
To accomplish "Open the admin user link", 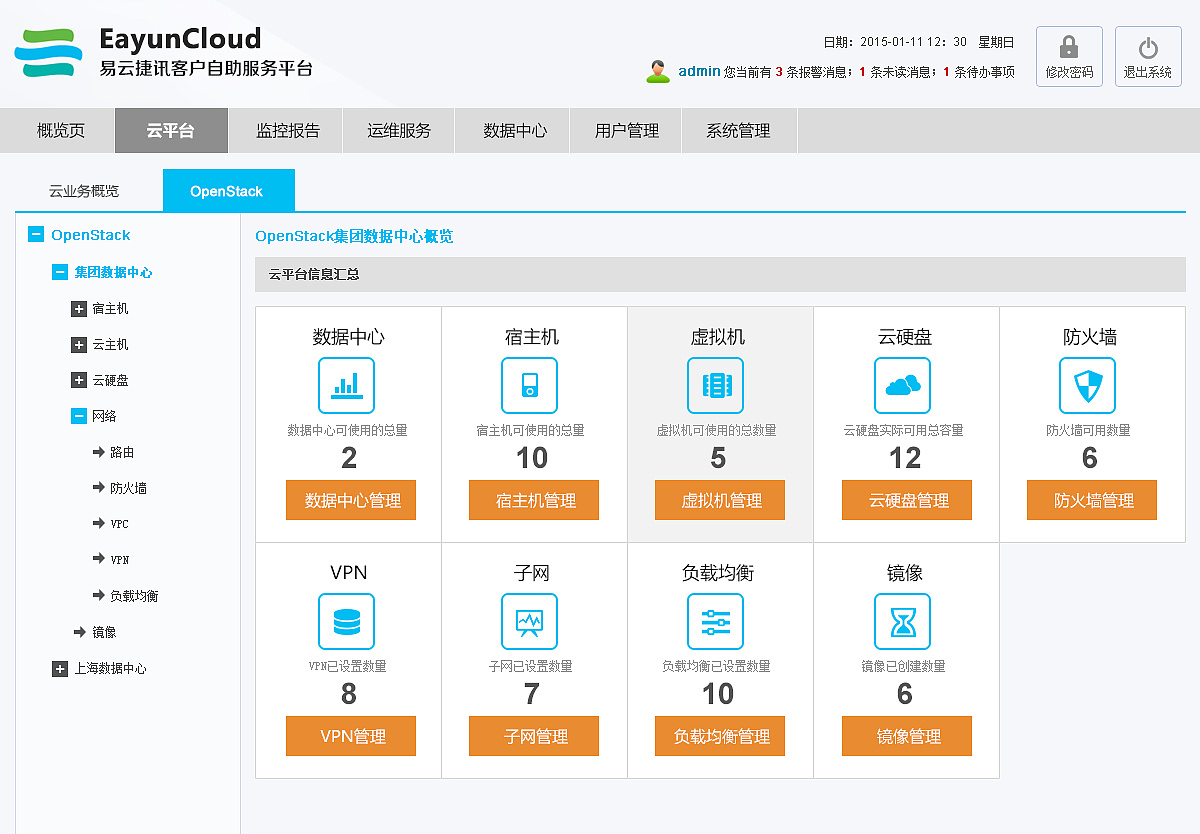I will 698,71.
